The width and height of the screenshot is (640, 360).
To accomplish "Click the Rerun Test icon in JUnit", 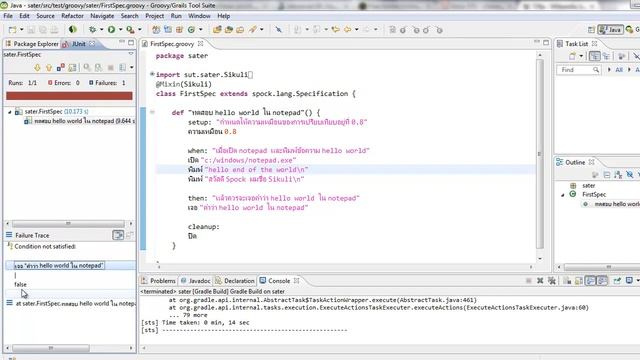I will pyautogui.click(x=87, y=67).
